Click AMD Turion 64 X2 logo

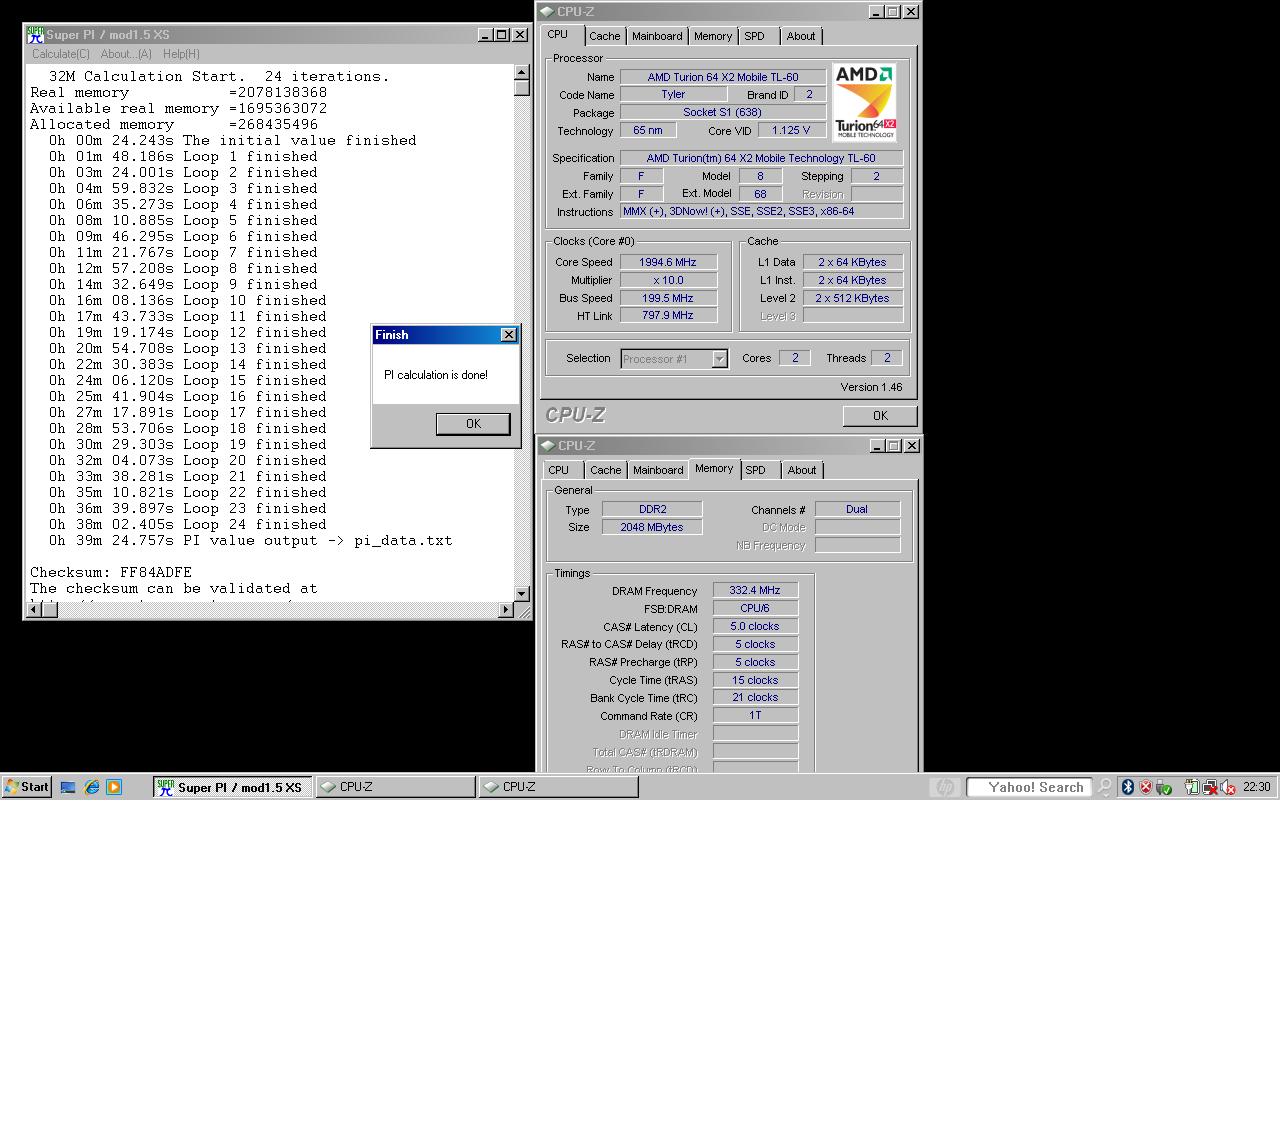click(864, 102)
